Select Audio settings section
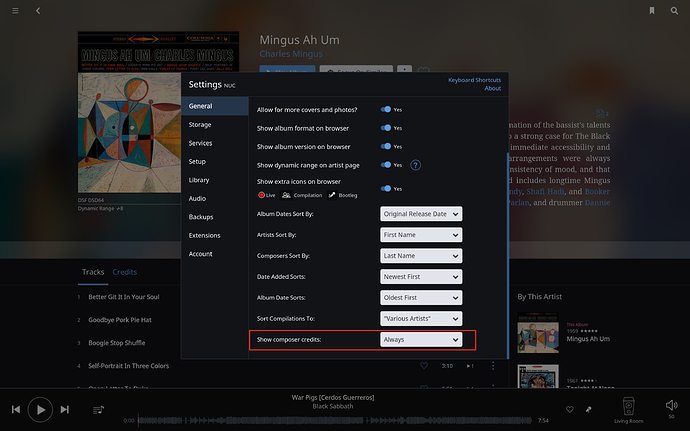 pos(215,199)
